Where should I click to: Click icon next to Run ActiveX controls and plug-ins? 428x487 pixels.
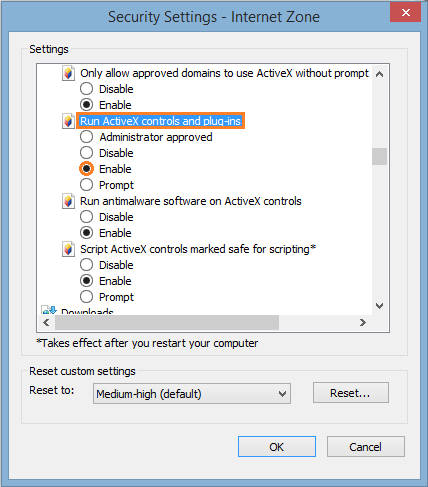click(68, 121)
